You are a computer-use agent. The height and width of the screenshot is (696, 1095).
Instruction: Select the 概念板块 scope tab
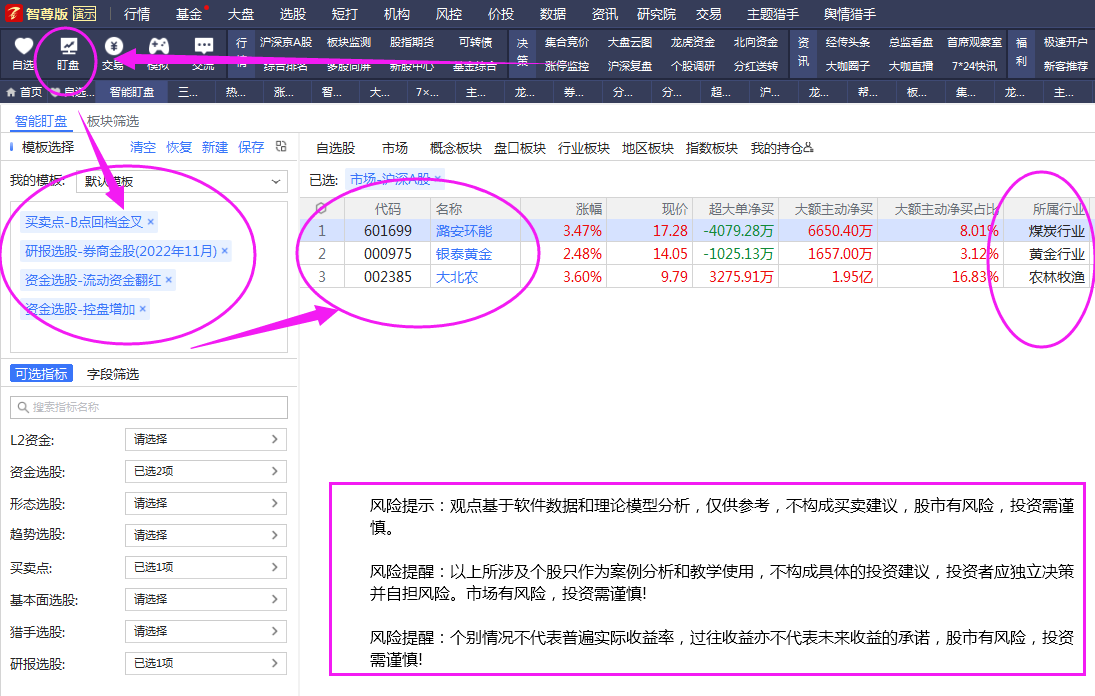pyautogui.click(x=456, y=148)
